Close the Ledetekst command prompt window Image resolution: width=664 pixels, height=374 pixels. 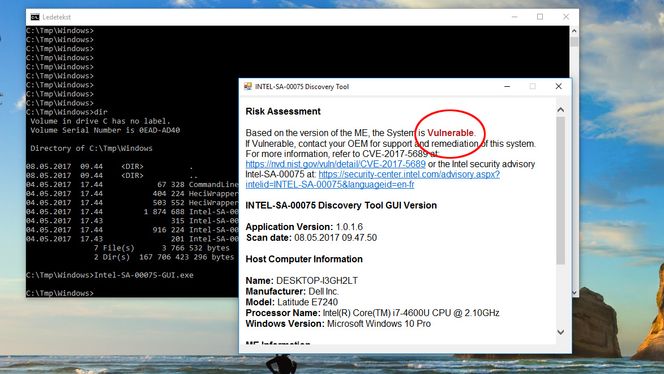[x=566, y=17]
